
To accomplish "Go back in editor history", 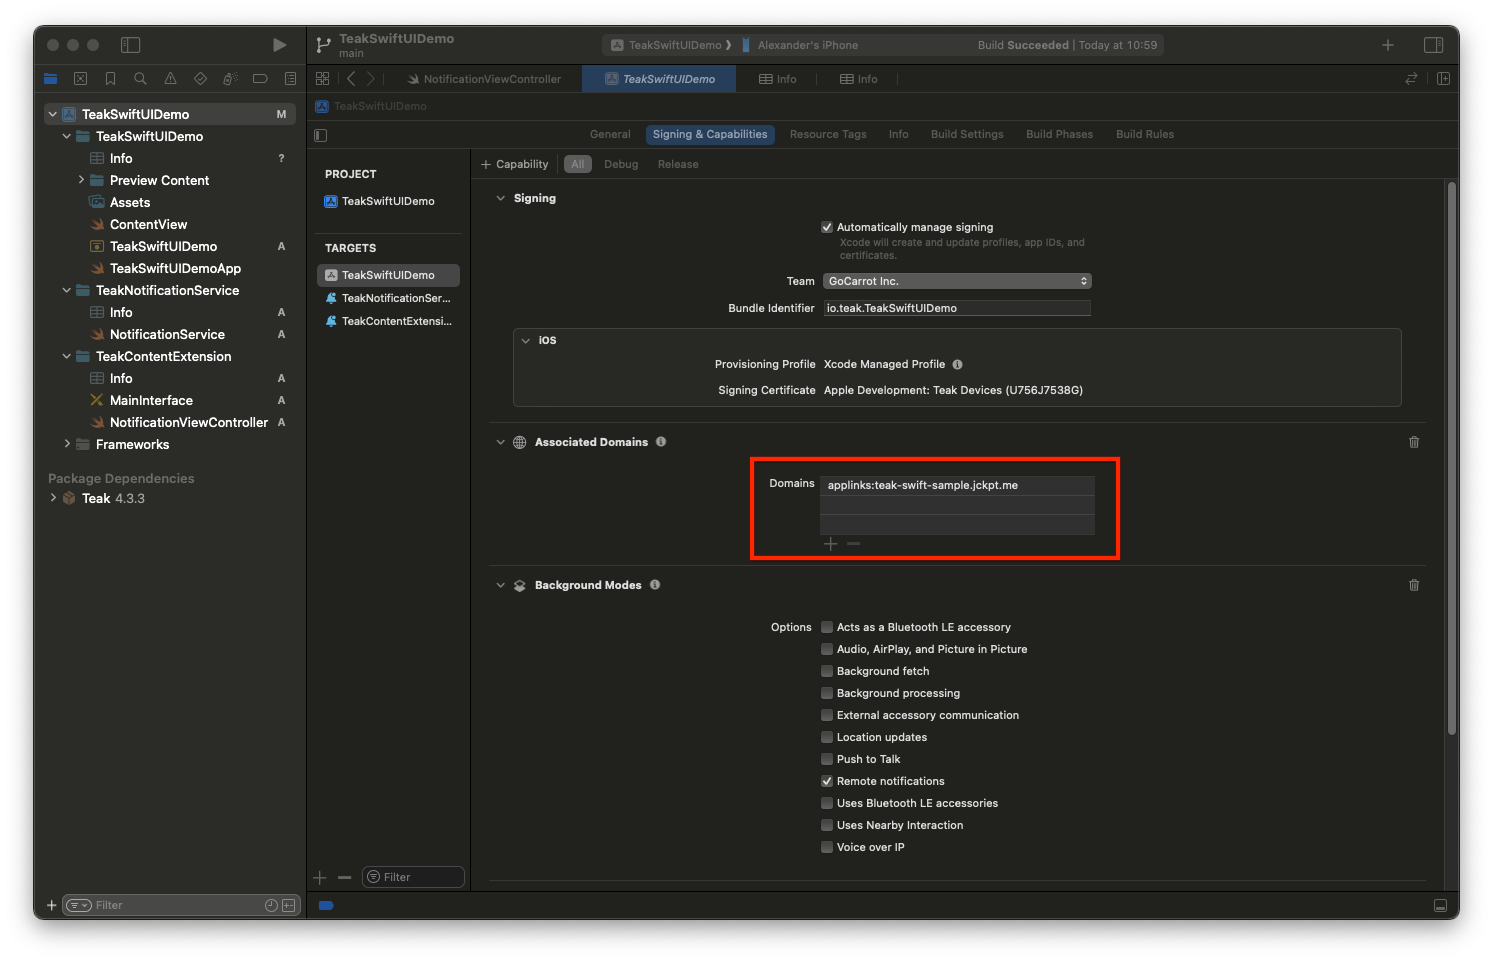I will [x=351, y=79].
